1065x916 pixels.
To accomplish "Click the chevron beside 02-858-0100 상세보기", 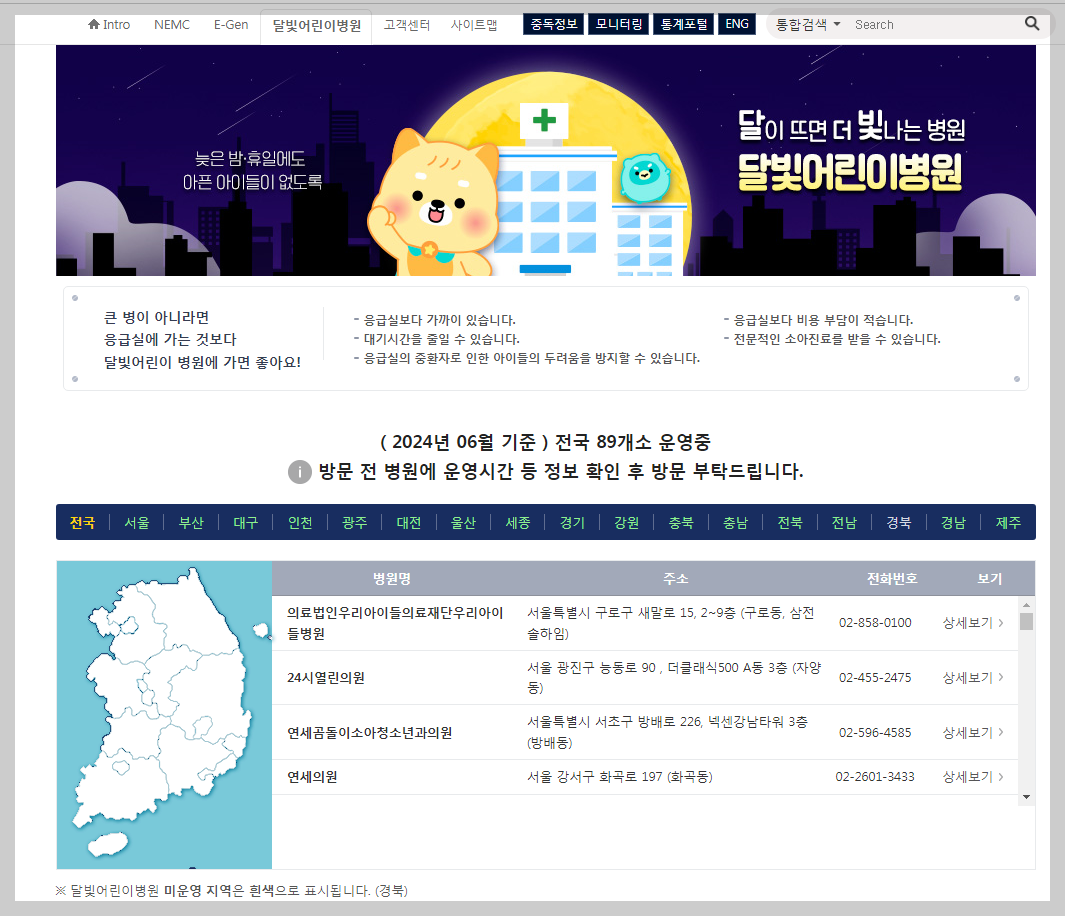I will (1000, 623).
